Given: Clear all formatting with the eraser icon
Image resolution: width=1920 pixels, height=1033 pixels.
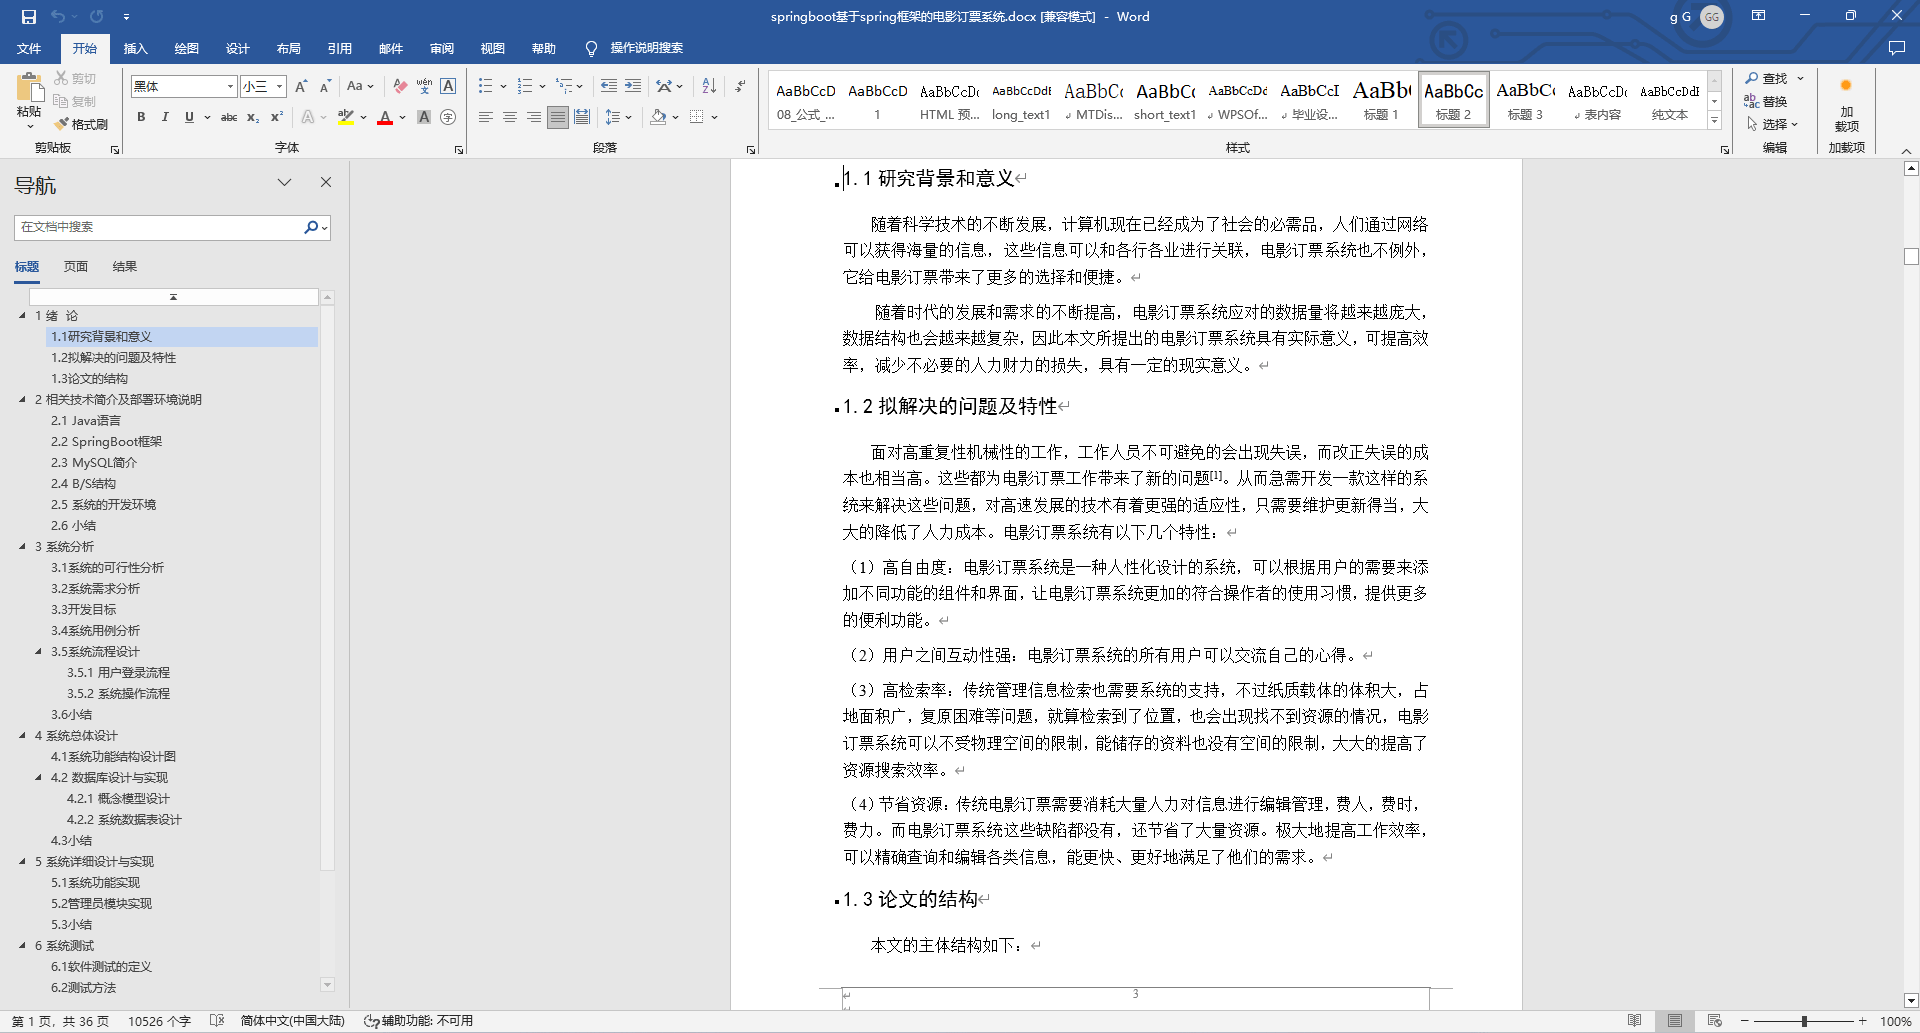Looking at the screenshot, I should pyautogui.click(x=400, y=87).
